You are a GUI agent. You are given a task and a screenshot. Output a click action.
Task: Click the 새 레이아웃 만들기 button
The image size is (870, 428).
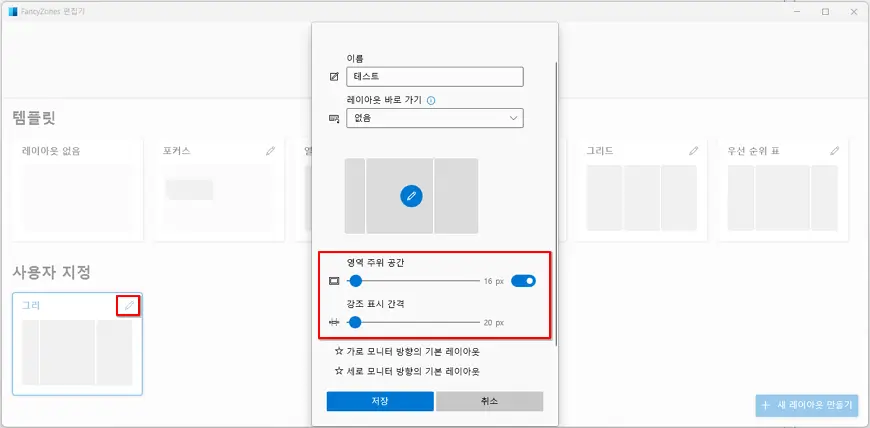(807, 405)
